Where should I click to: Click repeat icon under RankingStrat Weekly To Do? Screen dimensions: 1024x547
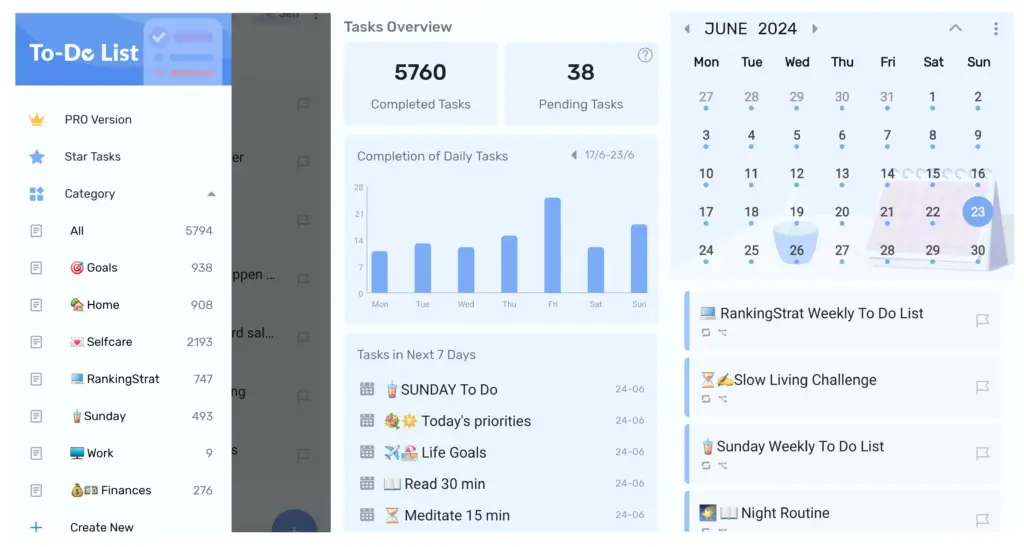click(706, 332)
